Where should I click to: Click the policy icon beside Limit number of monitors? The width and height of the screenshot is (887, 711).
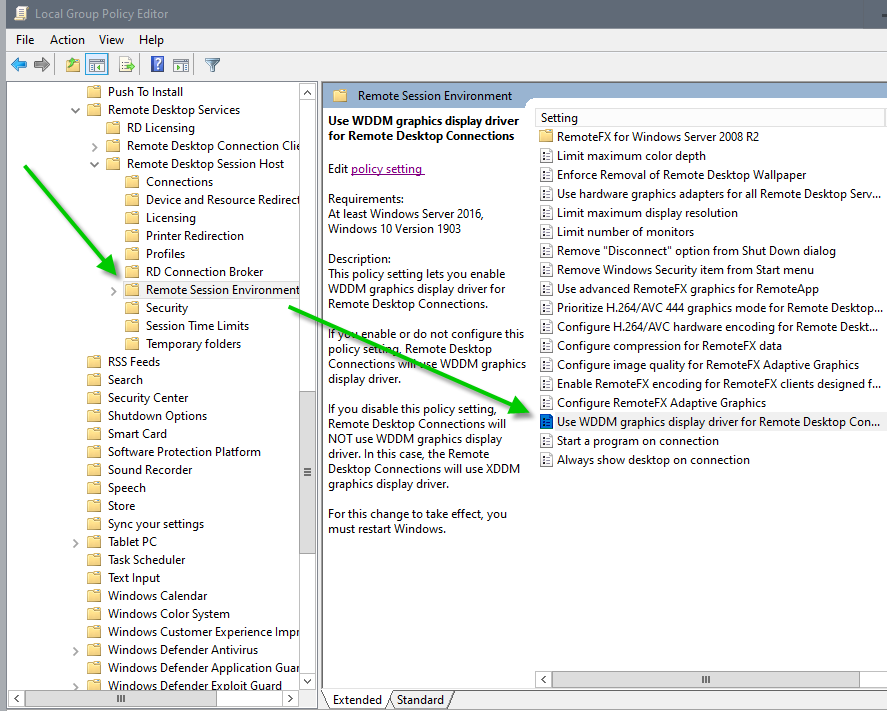click(x=546, y=231)
